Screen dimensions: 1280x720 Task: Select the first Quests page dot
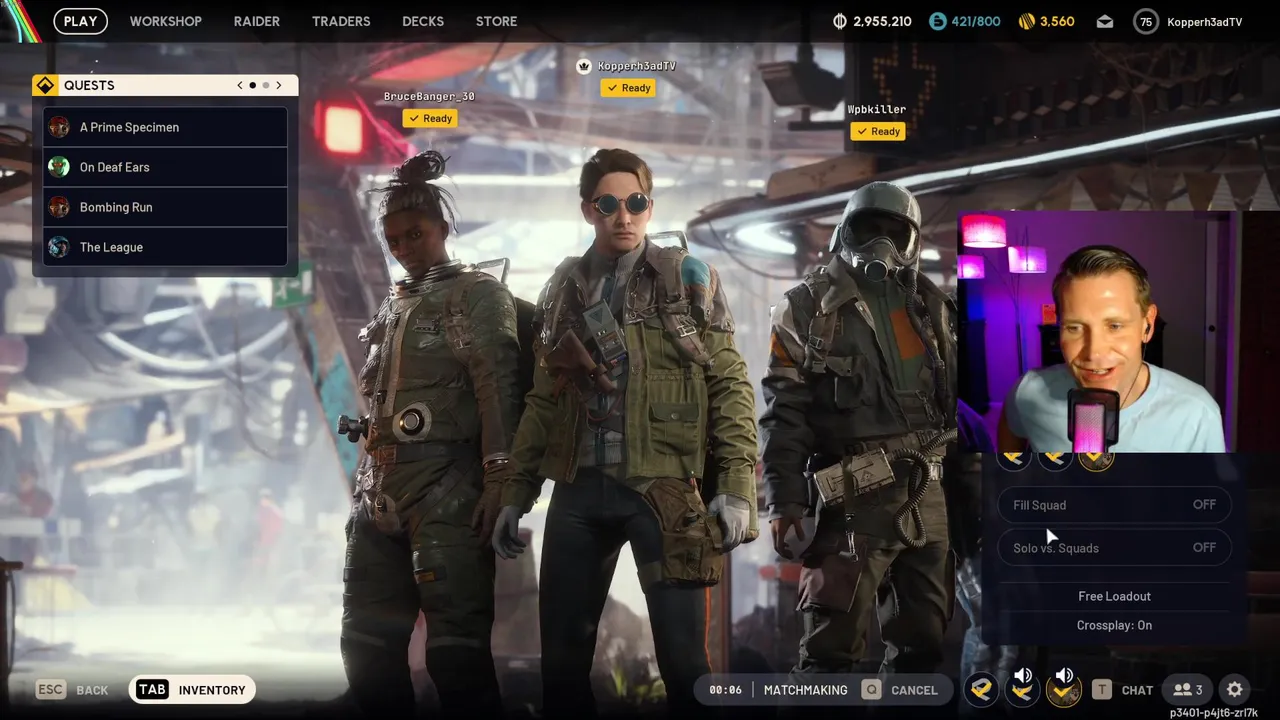pos(253,85)
